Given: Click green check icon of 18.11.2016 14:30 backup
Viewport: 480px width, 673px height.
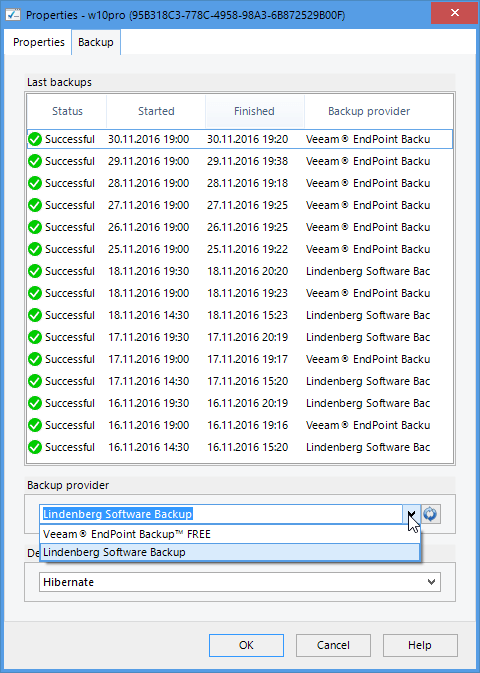Looking at the screenshot, I should point(35,315).
